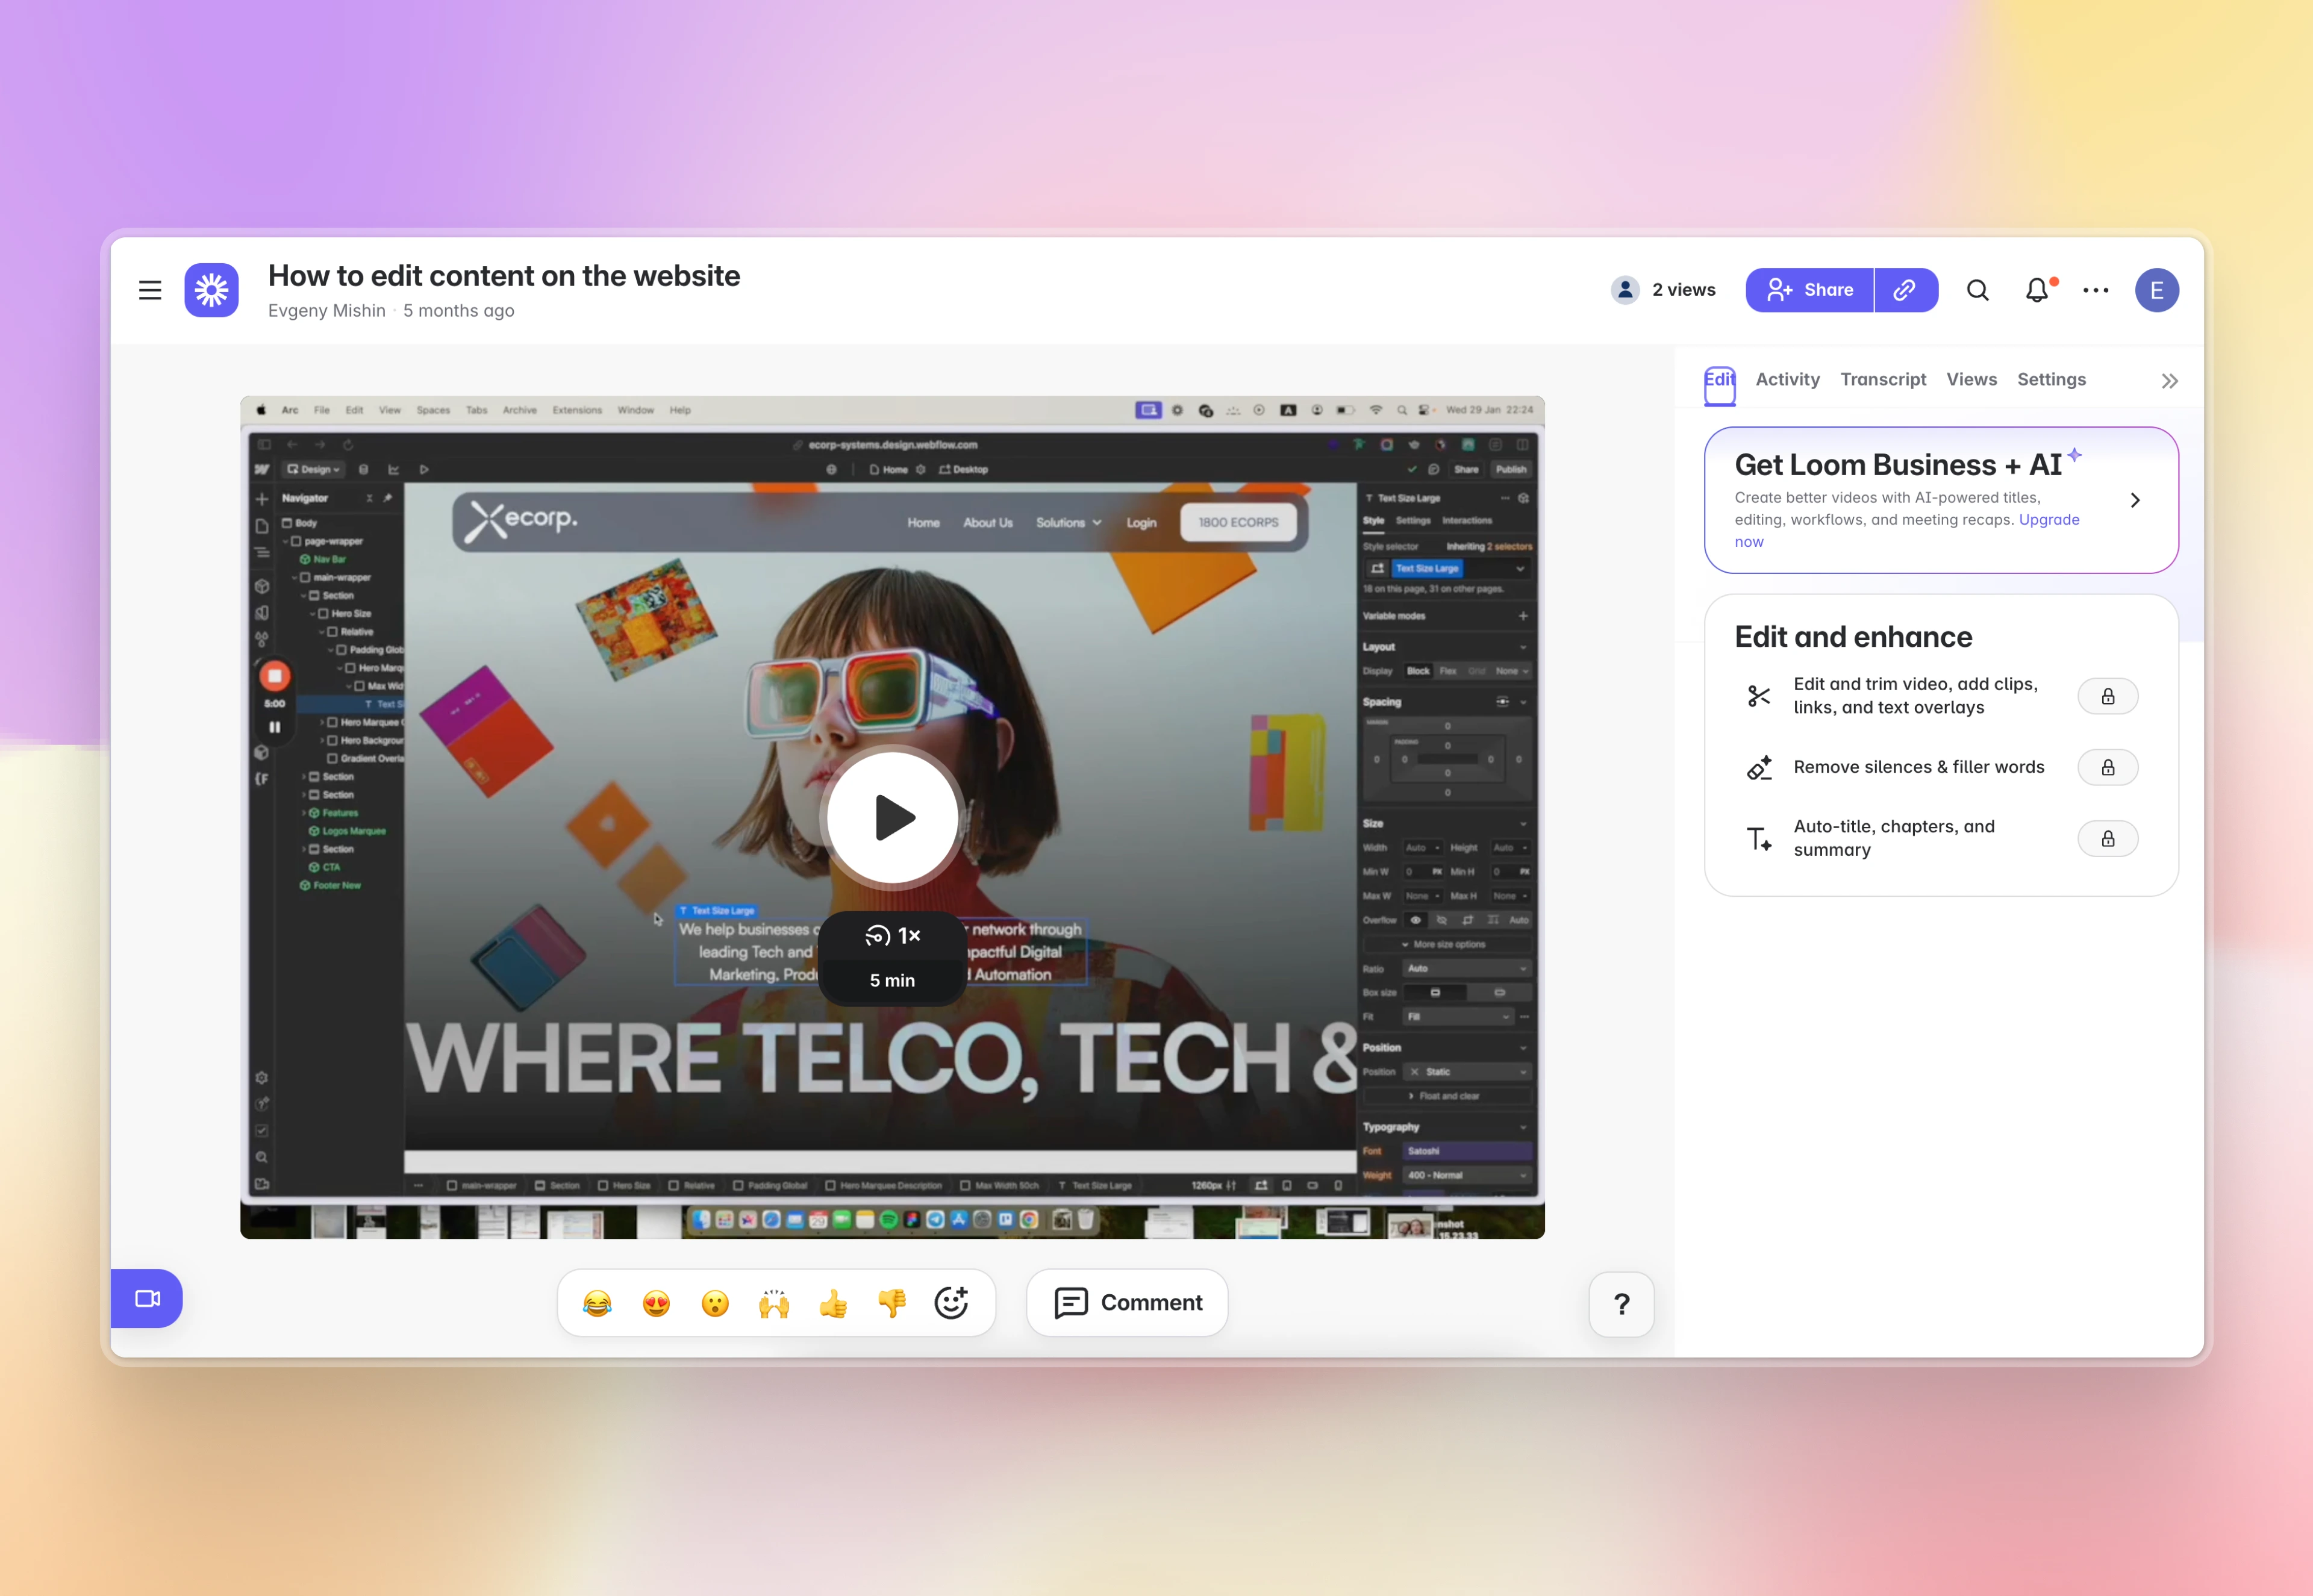Click the Share button
The height and width of the screenshot is (1596, 2313).
click(1809, 290)
